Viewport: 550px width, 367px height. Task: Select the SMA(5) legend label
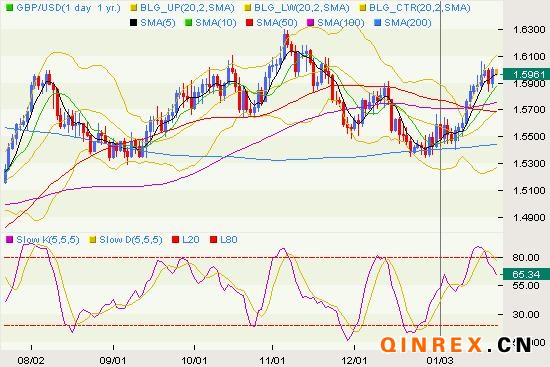158,23
